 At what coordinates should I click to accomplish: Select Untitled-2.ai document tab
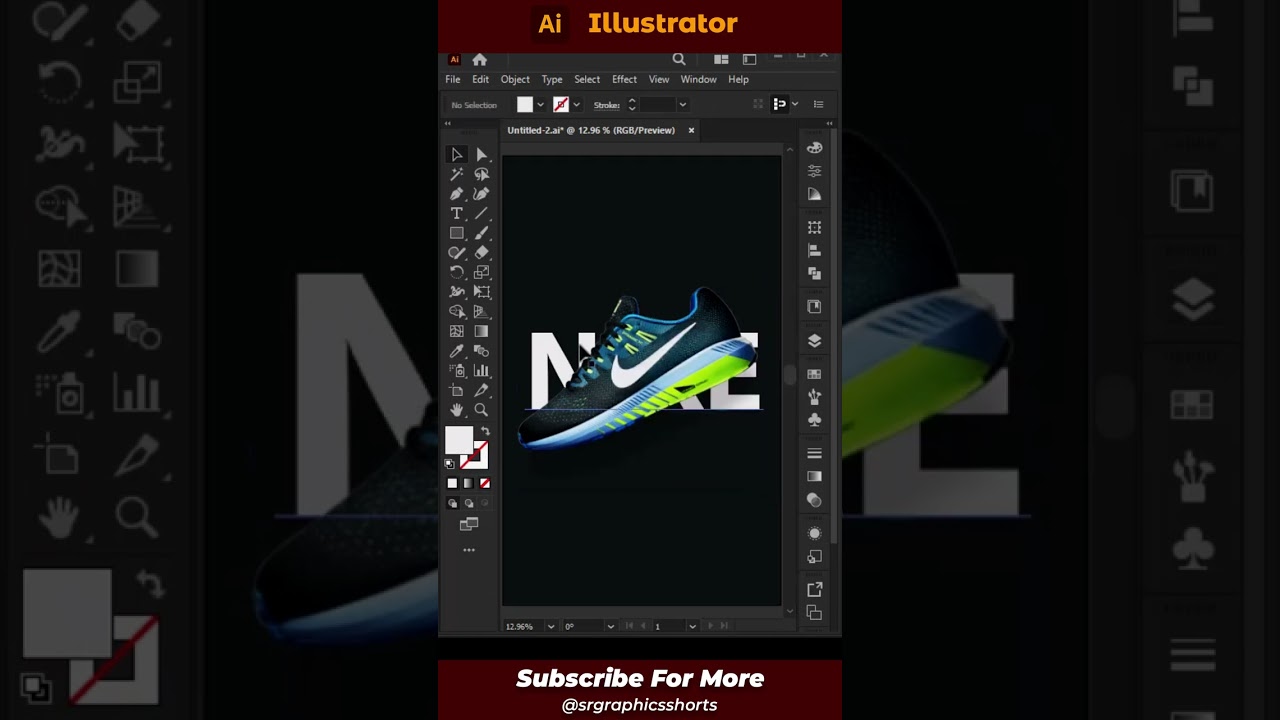[x=591, y=130]
